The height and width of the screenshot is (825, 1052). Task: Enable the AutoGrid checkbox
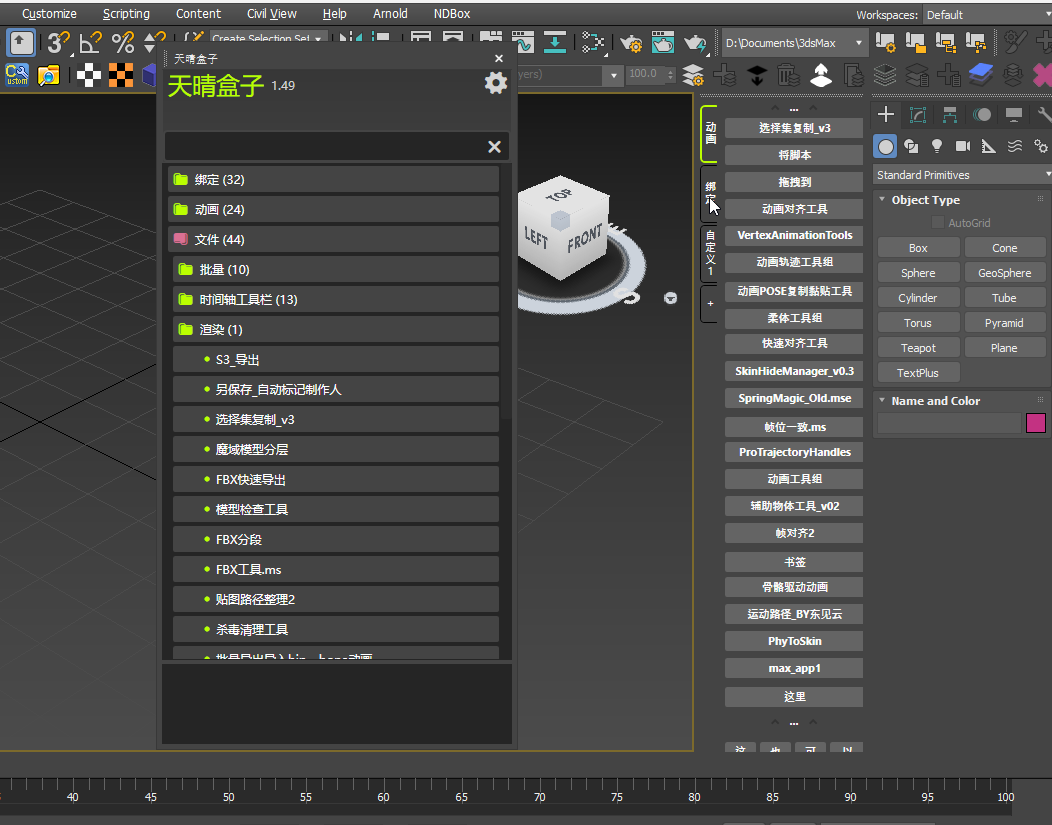tap(938, 223)
